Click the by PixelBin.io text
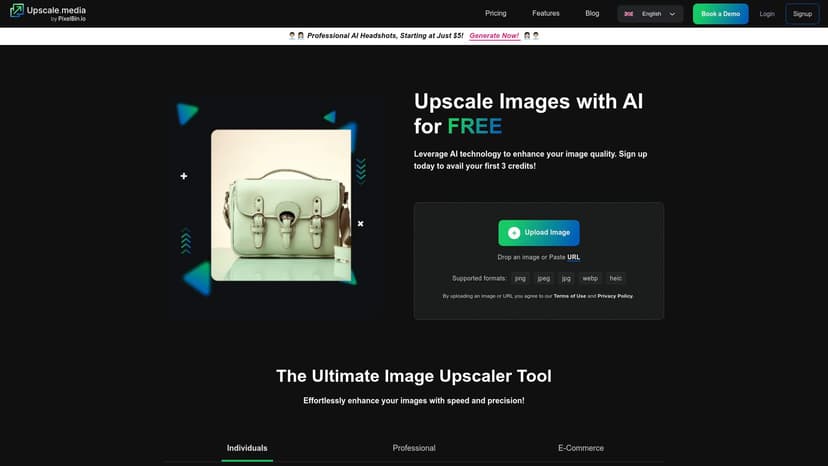The width and height of the screenshot is (828, 466). point(68,19)
